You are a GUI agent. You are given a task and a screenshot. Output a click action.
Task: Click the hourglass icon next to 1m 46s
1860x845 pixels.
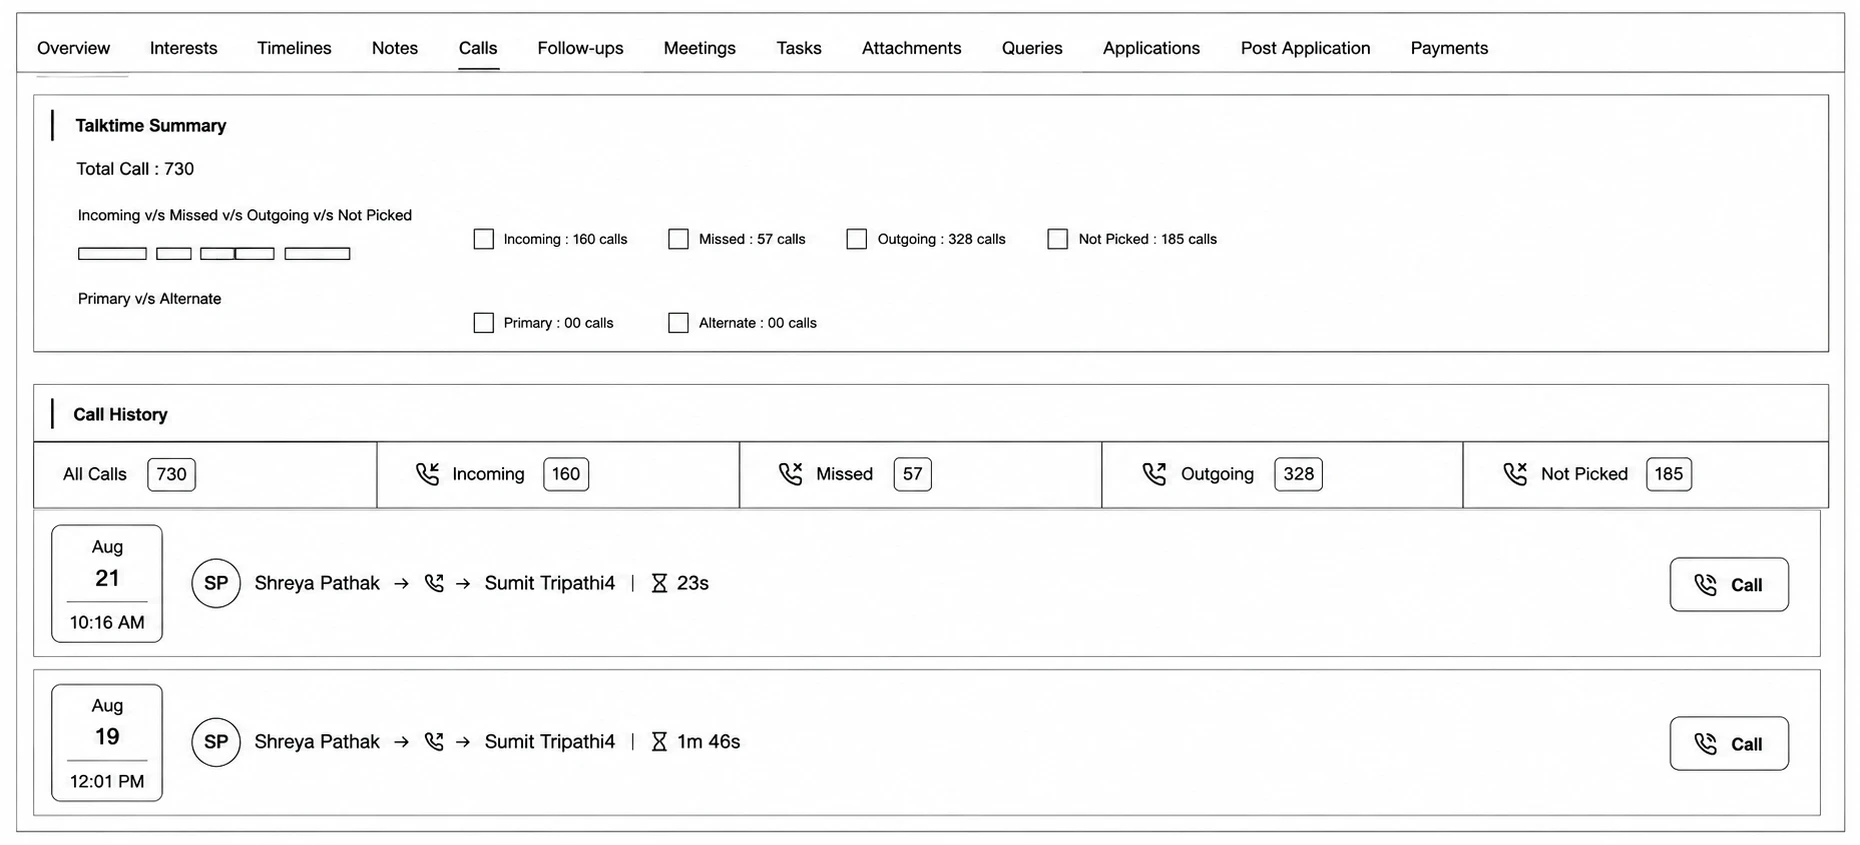[659, 742]
